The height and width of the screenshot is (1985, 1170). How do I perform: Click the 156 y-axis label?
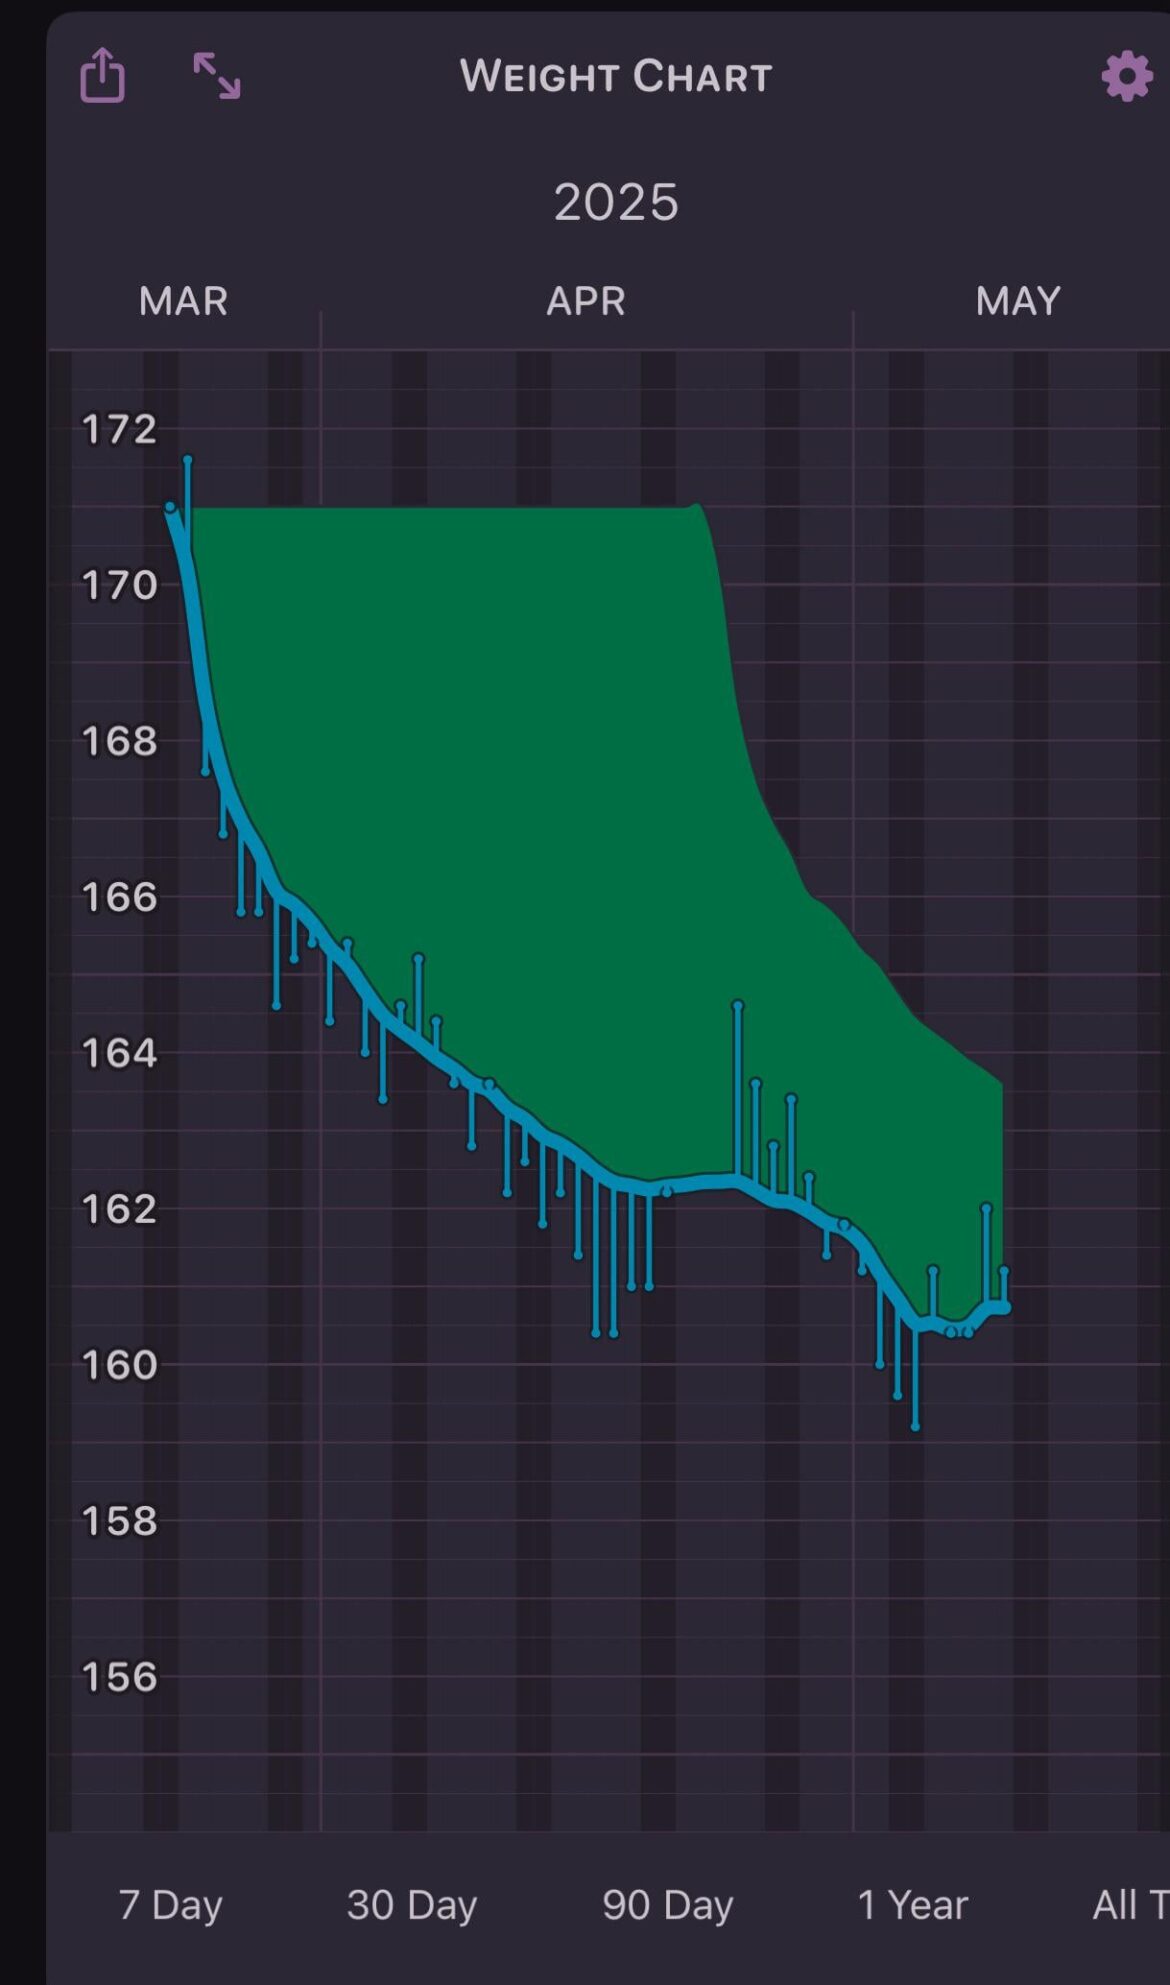pyautogui.click(x=119, y=1677)
